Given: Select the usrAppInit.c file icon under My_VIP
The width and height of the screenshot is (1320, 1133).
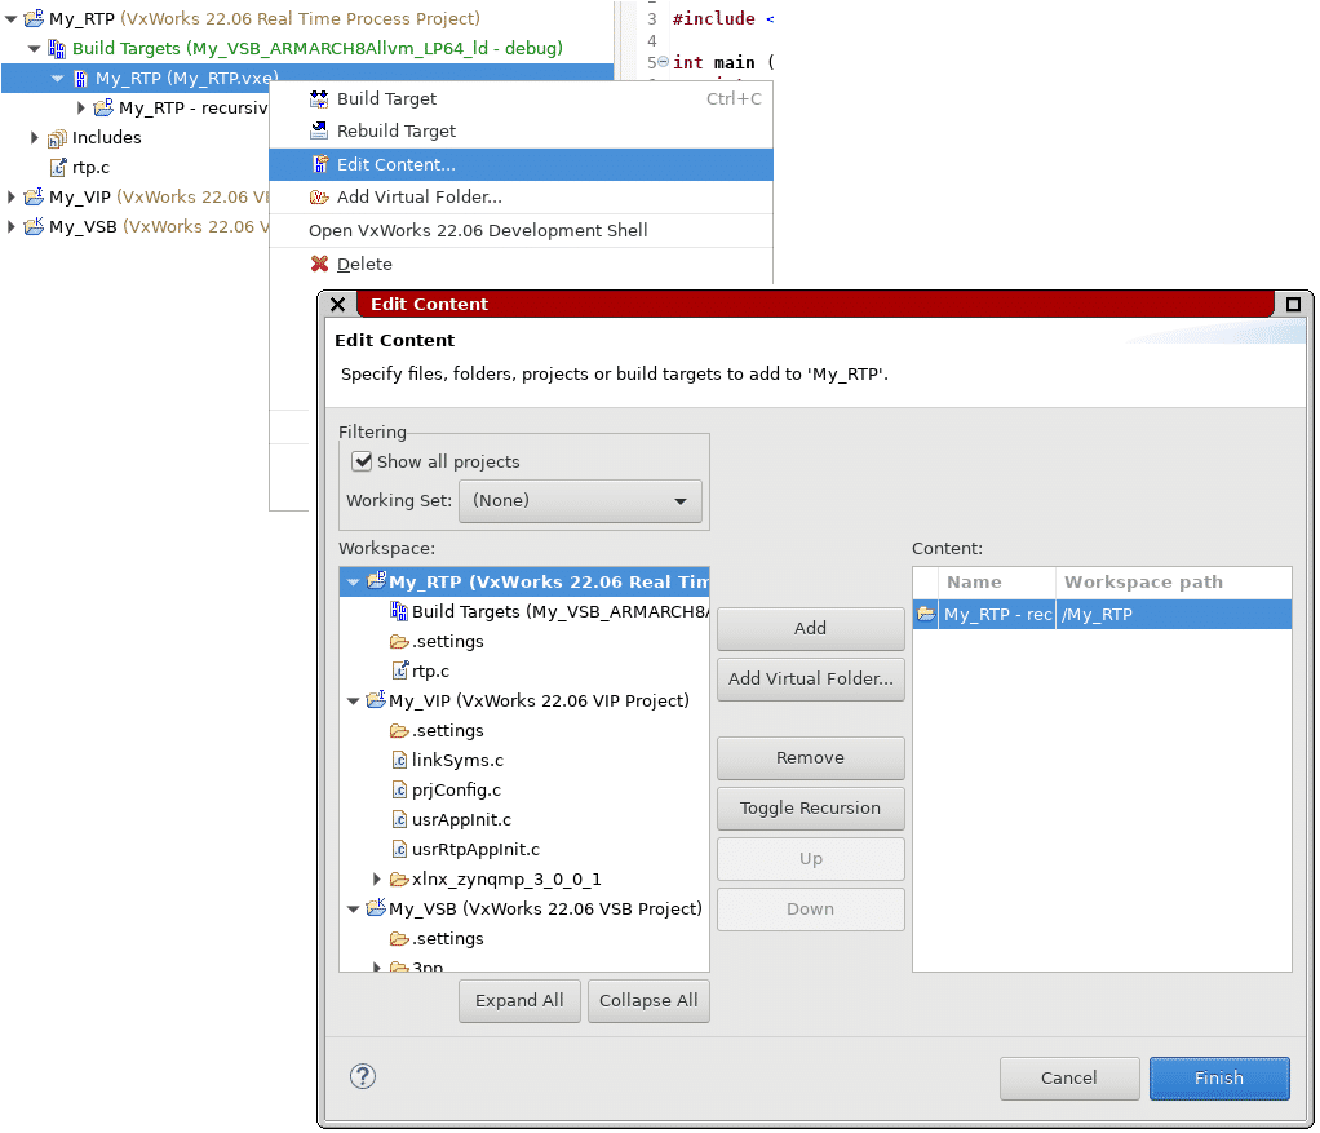Looking at the screenshot, I should click(x=399, y=819).
